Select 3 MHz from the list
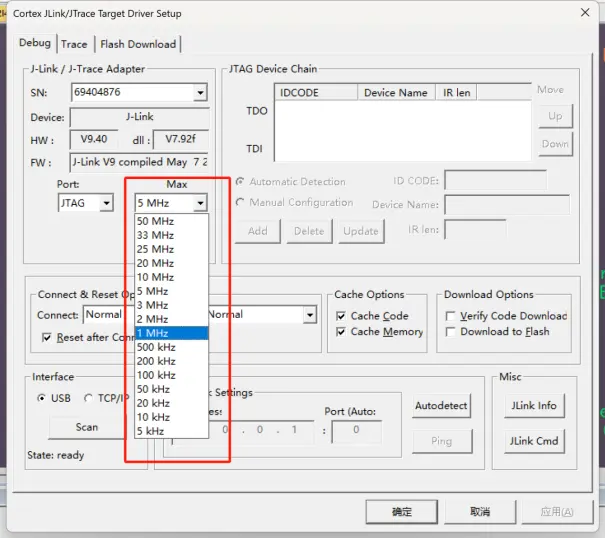Screen dimensions: 606x539 pos(171,305)
